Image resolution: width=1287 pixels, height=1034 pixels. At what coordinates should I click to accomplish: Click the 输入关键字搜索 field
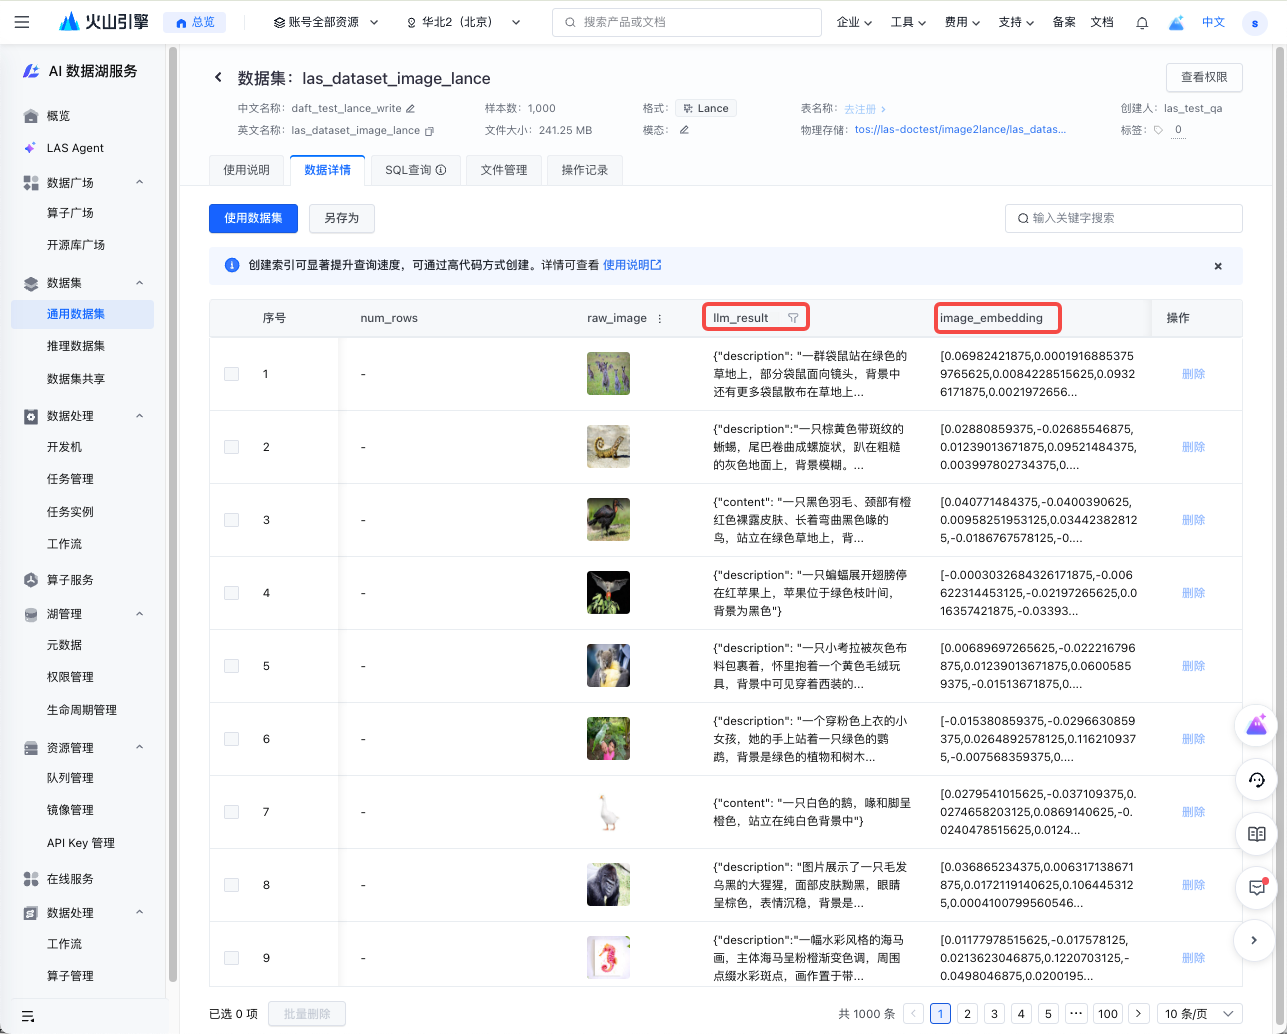[x=1124, y=218]
